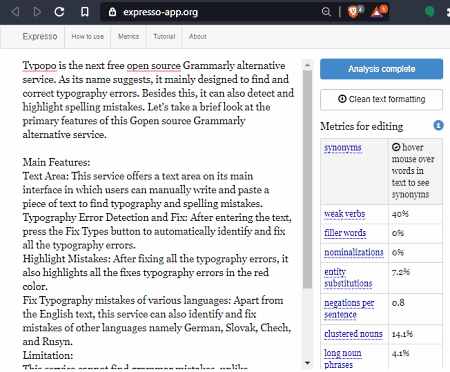Open the Metrics page

pyautogui.click(x=128, y=37)
